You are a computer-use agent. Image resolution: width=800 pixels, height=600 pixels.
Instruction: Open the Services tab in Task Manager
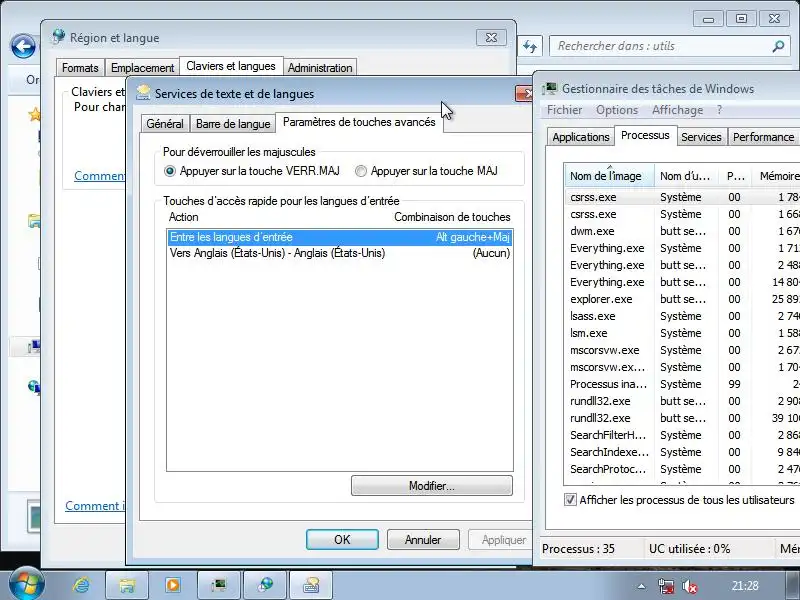(701, 137)
